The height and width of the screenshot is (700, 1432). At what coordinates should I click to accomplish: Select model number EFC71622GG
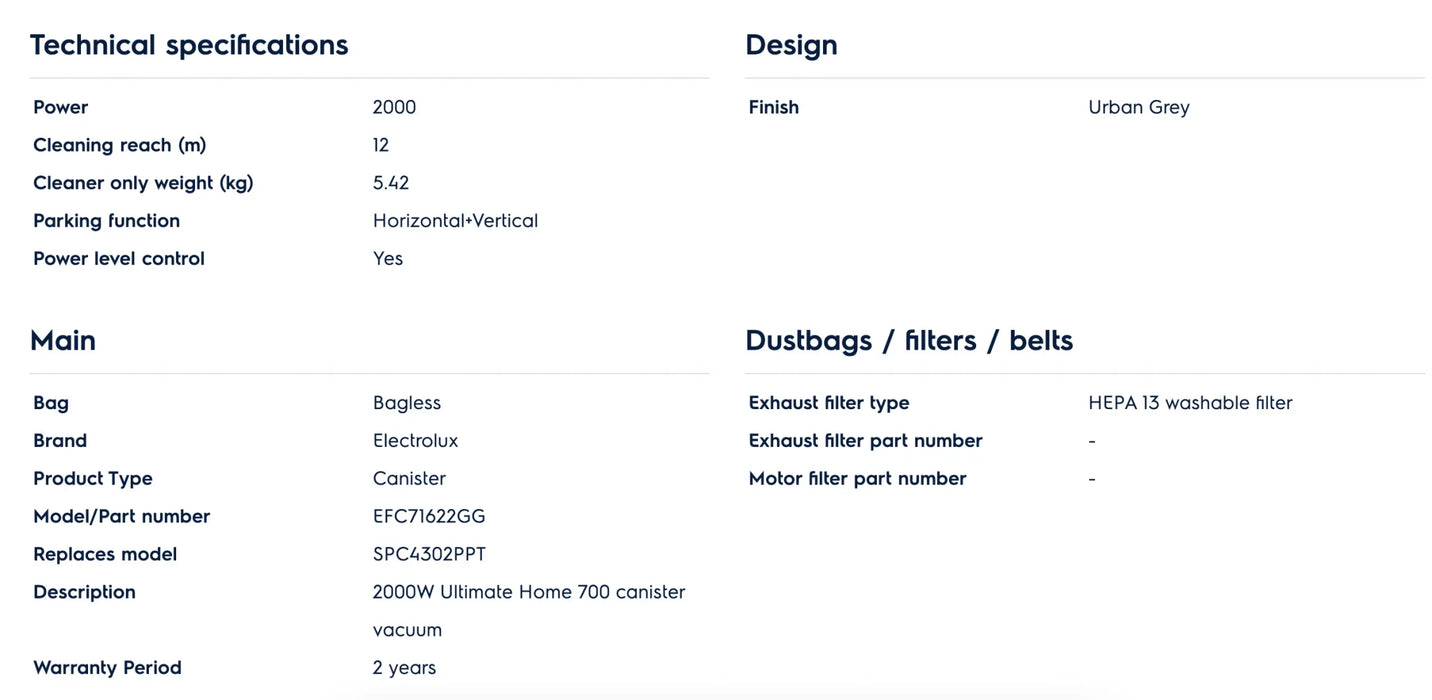pos(429,517)
